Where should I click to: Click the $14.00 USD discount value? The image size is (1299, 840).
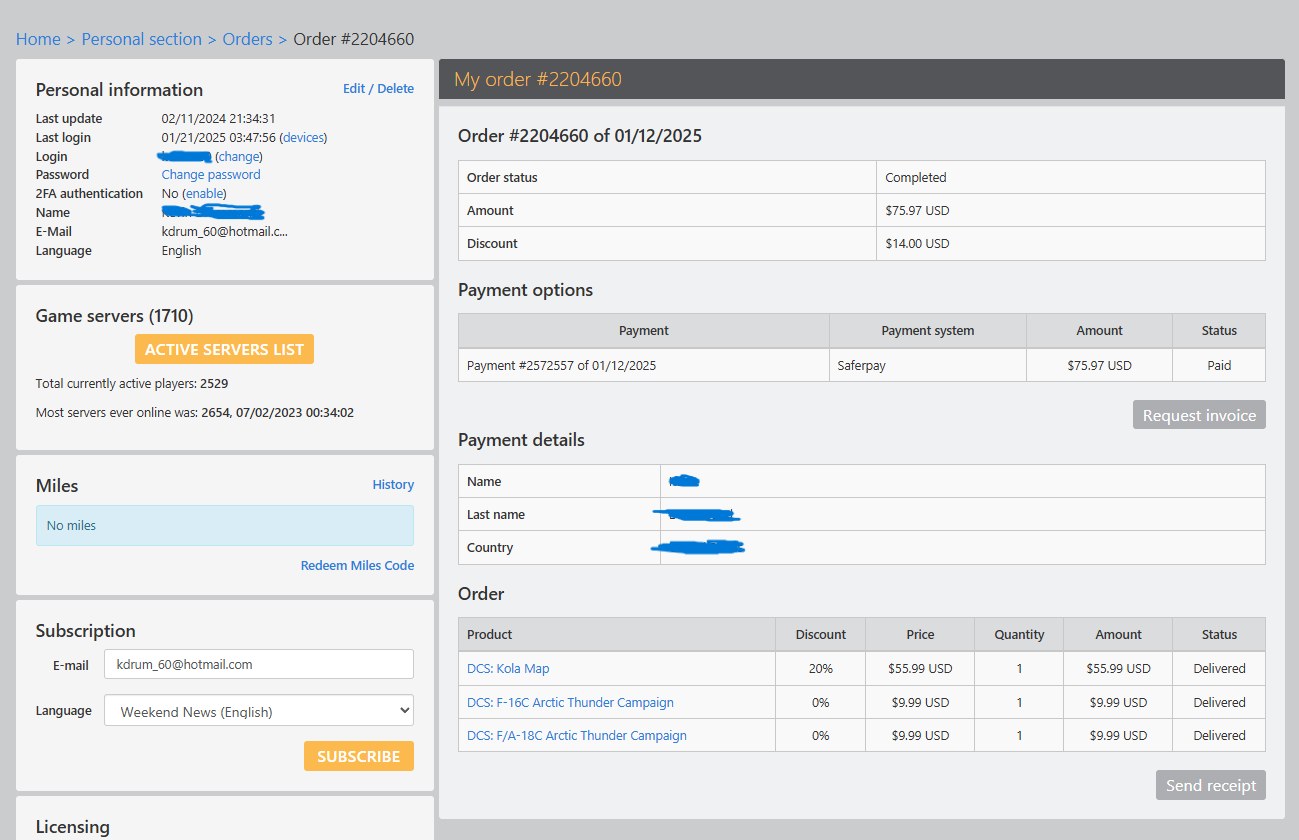click(918, 243)
